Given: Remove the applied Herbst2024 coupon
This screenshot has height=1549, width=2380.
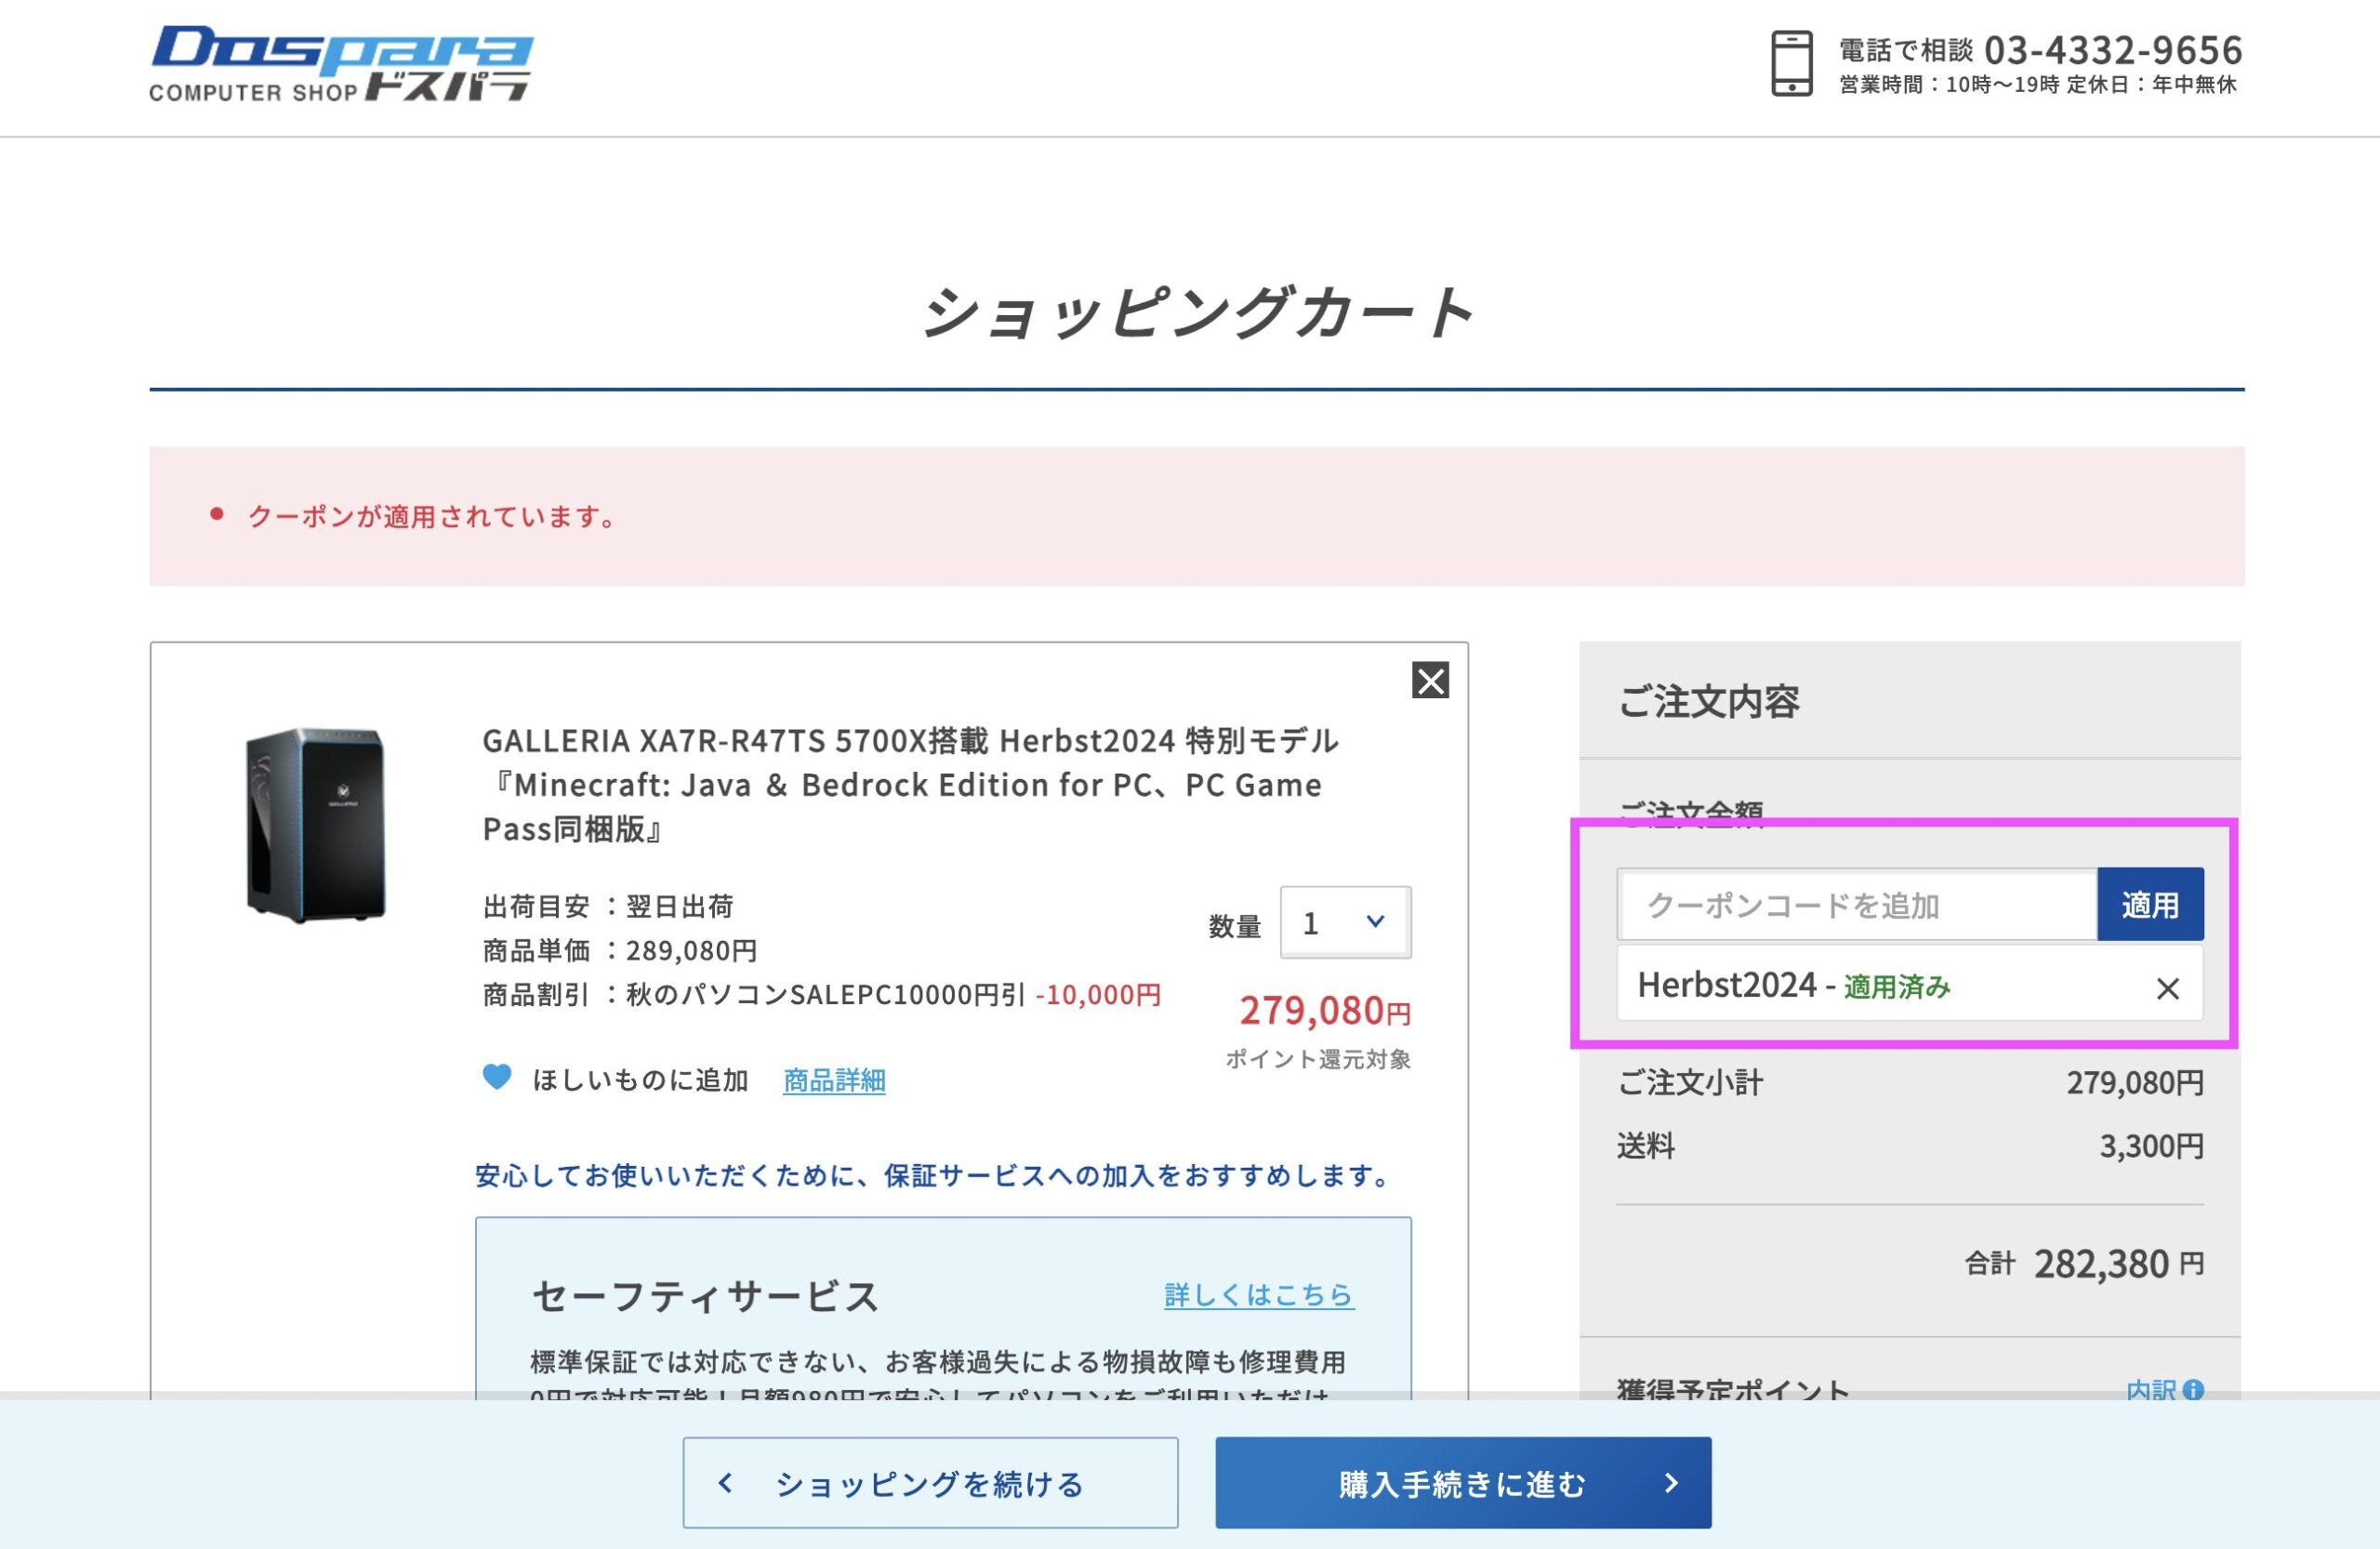Looking at the screenshot, I should coord(2167,988).
